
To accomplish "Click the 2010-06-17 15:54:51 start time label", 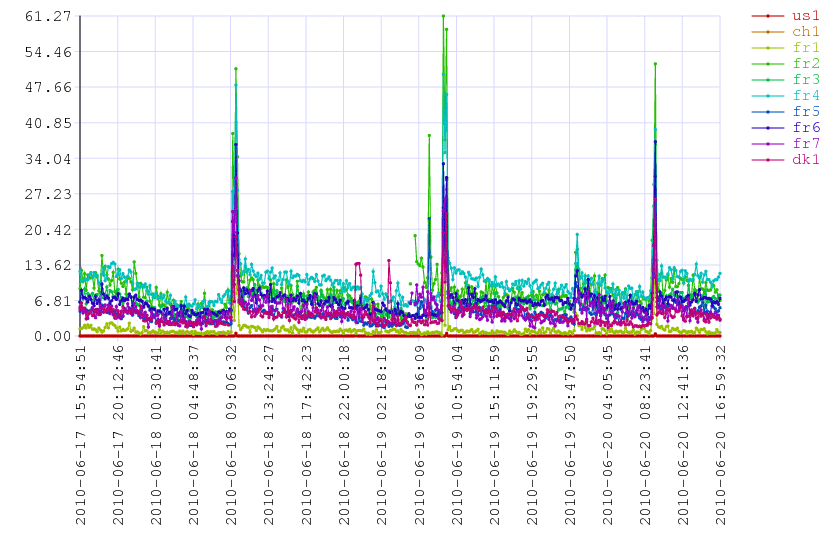I will pos(80,435).
